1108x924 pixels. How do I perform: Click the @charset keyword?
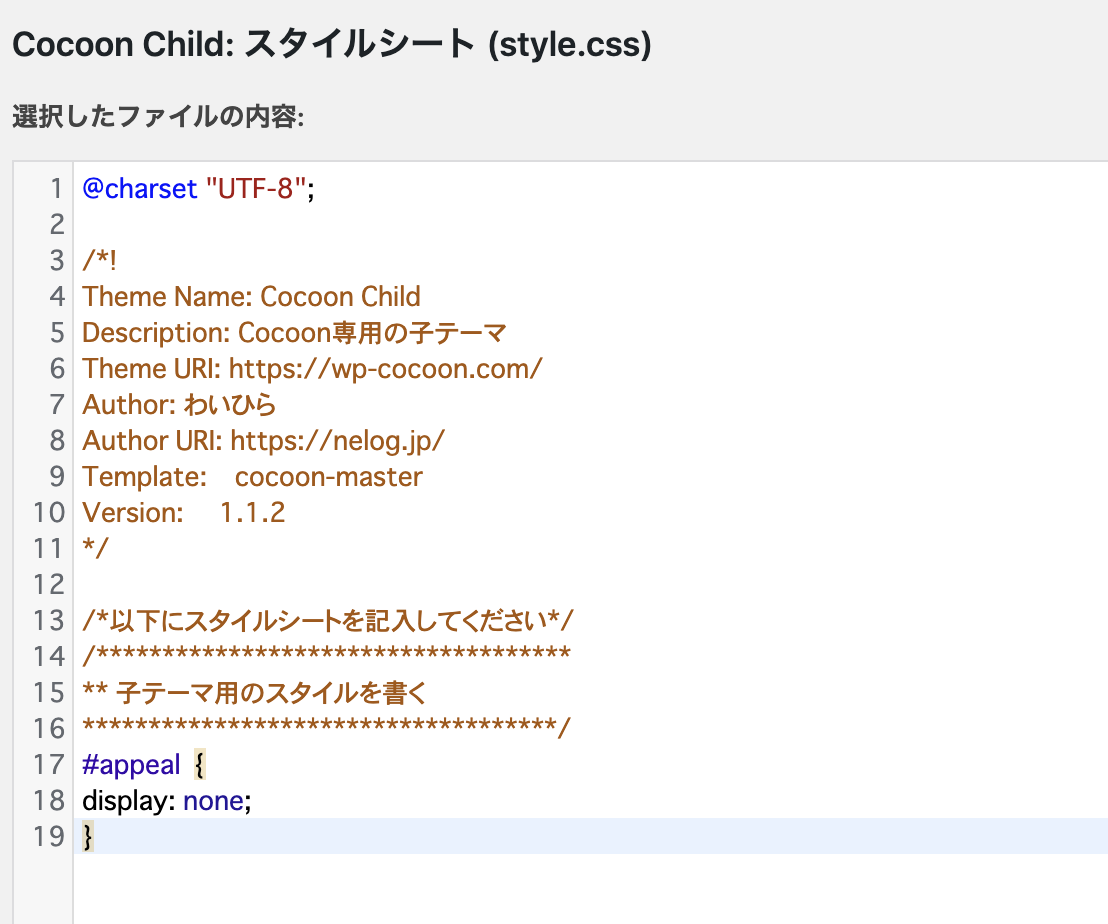(140, 189)
